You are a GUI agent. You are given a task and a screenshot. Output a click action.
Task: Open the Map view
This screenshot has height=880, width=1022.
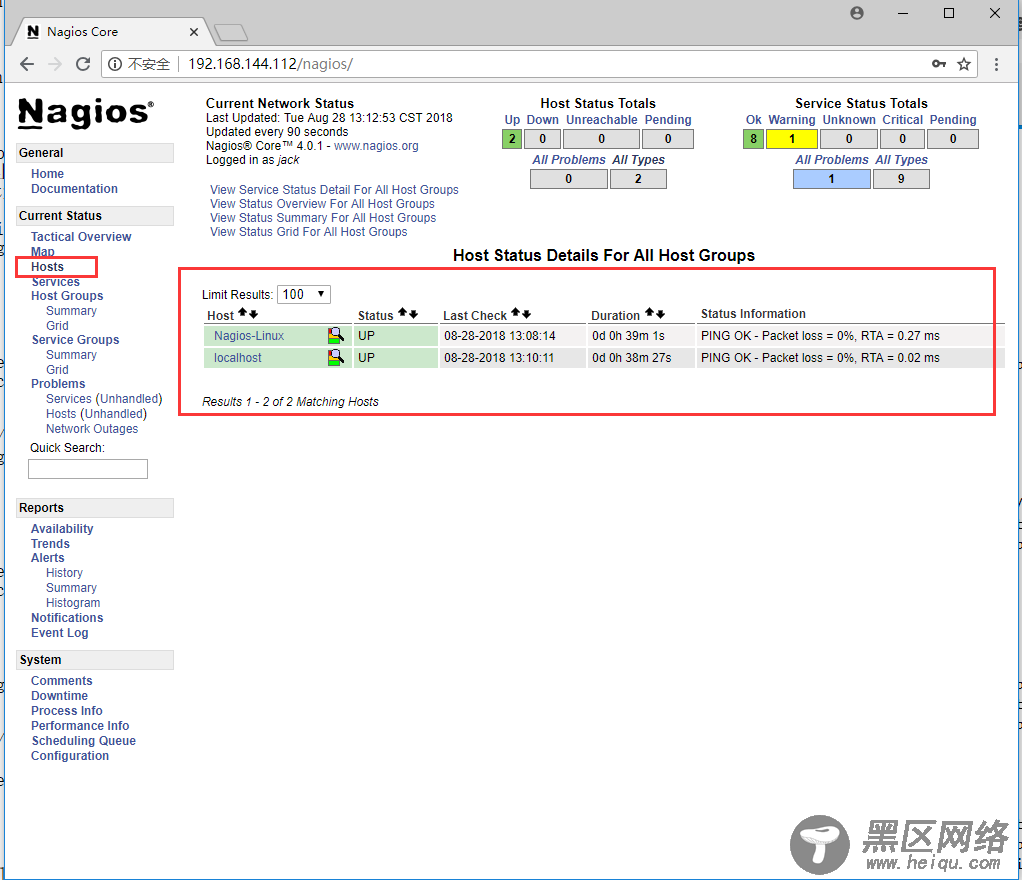click(x=42, y=252)
